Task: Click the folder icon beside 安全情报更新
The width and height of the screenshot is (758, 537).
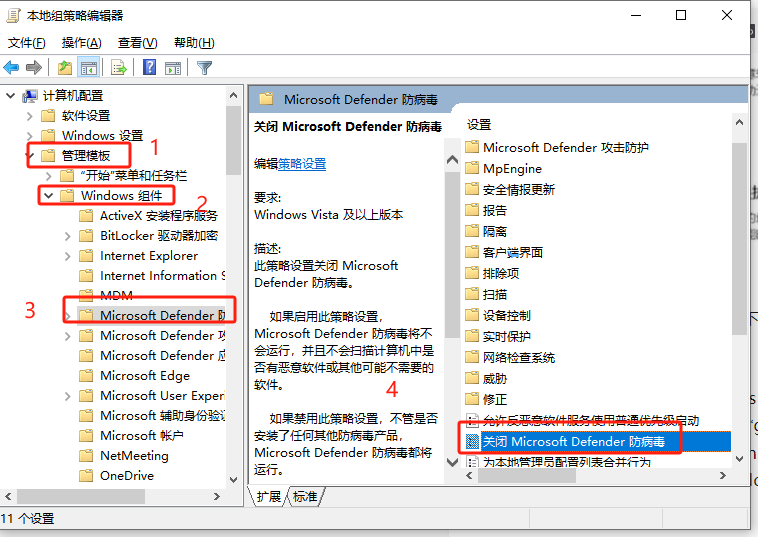Action: click(472, 189)
